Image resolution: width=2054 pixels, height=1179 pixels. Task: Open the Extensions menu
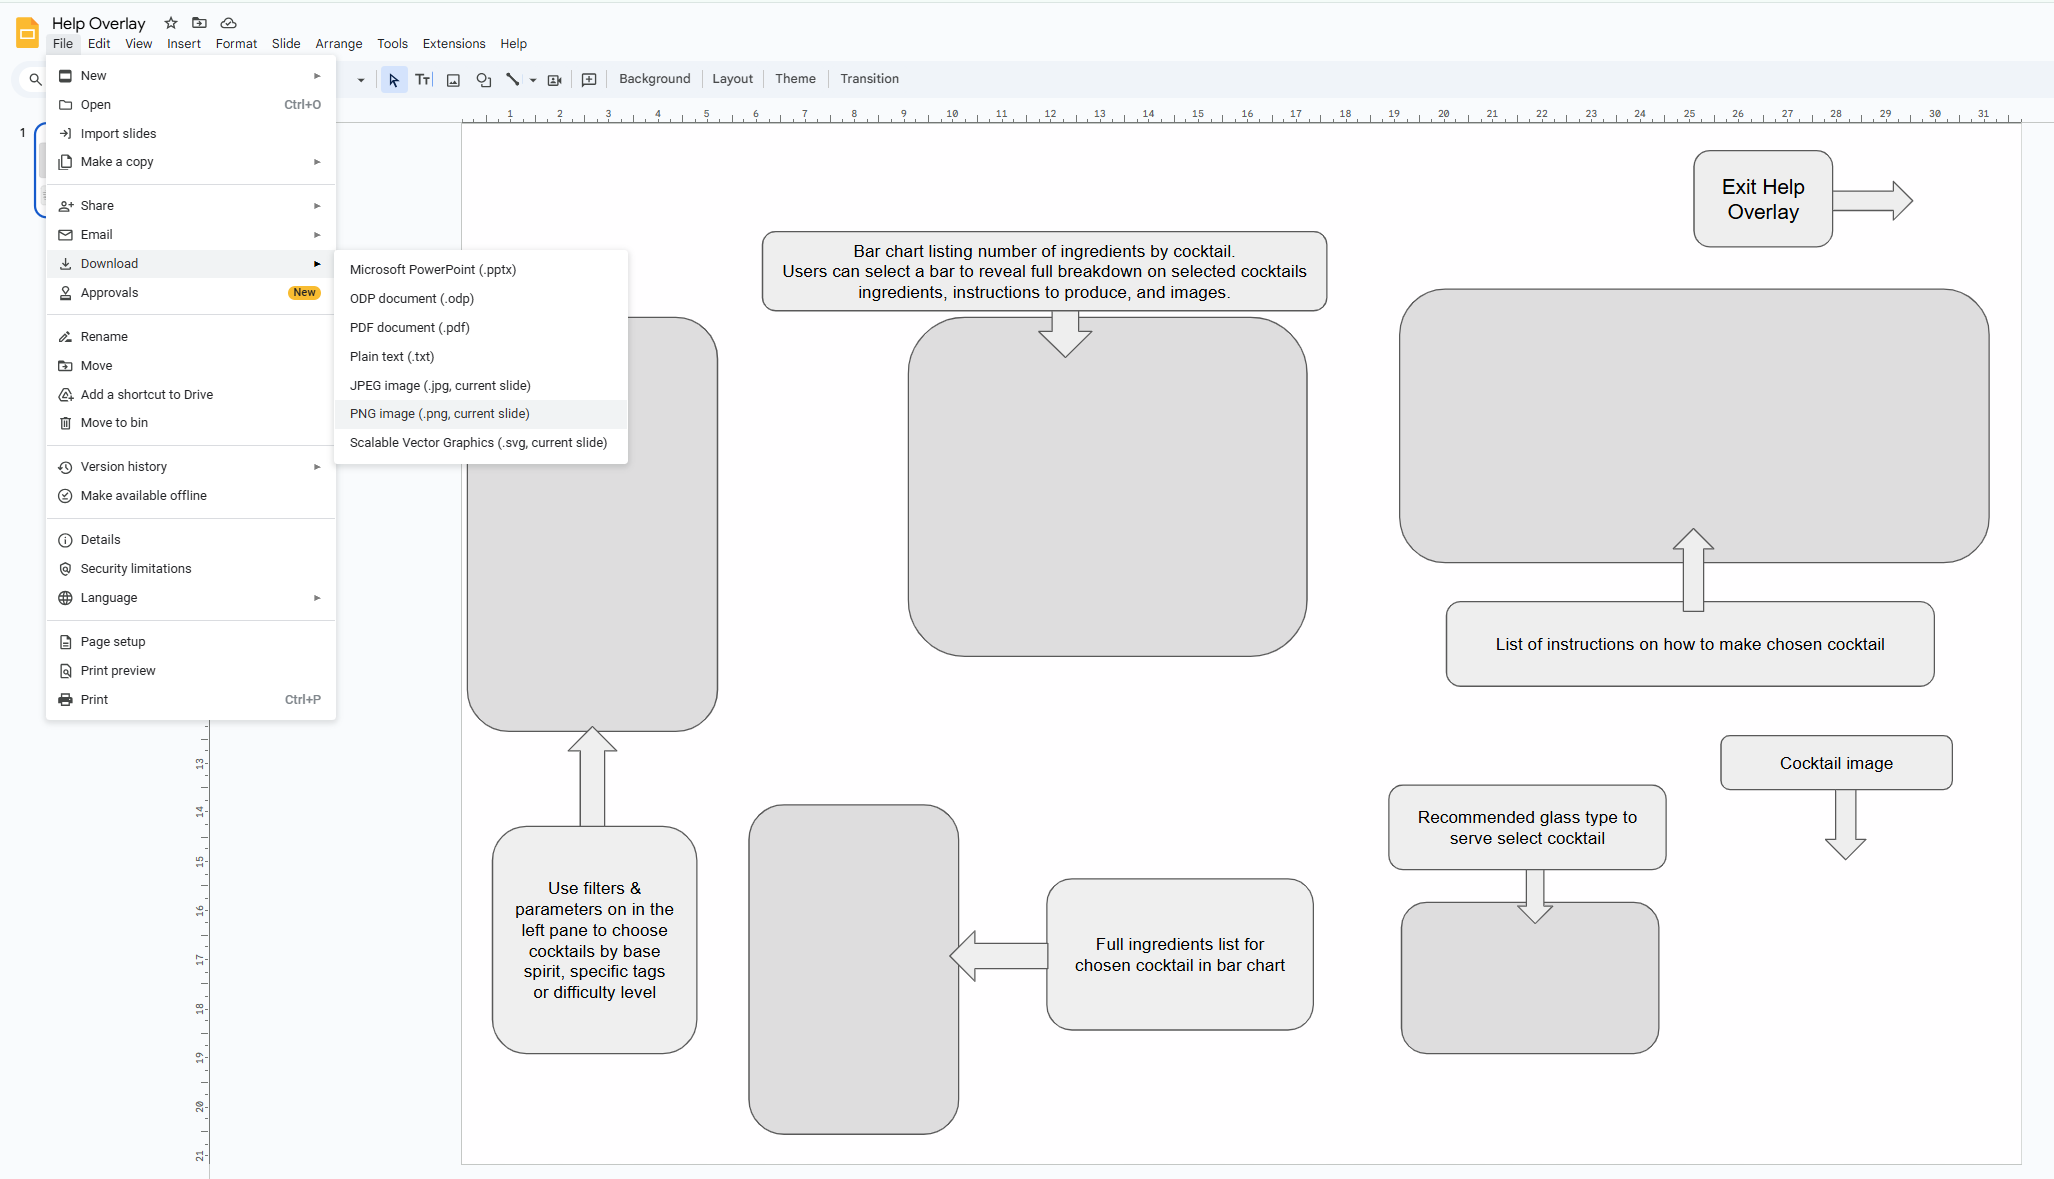453,44
